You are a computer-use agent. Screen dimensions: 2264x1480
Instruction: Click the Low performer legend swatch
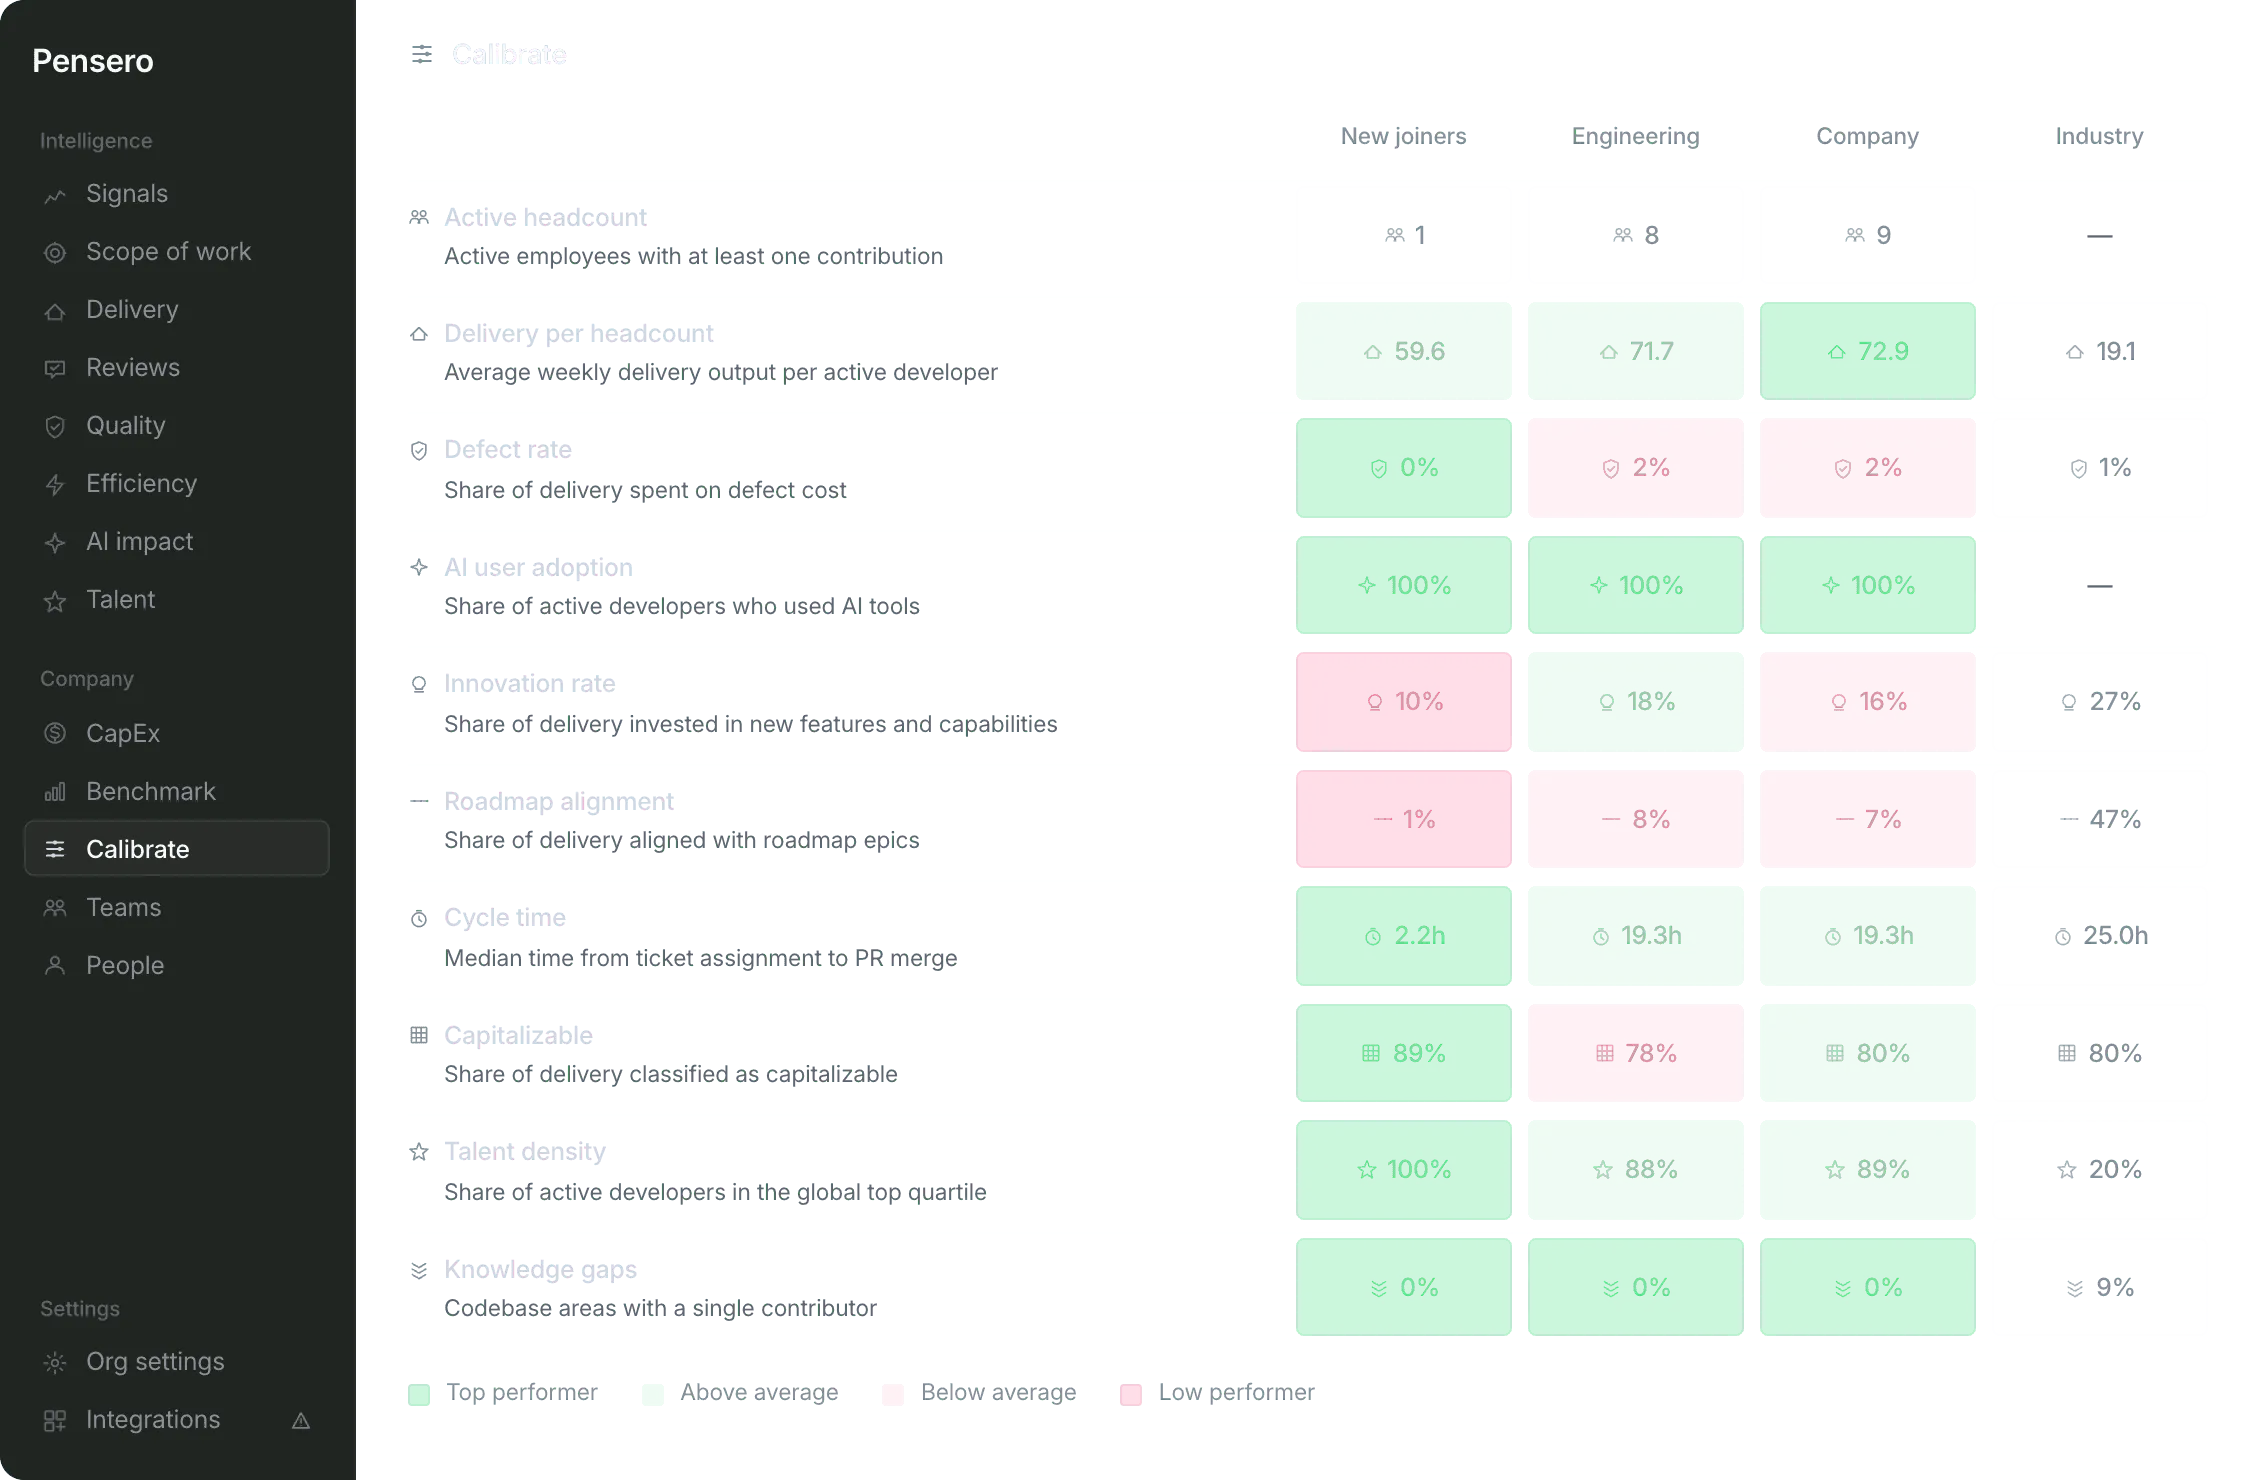[1131, 1394]
